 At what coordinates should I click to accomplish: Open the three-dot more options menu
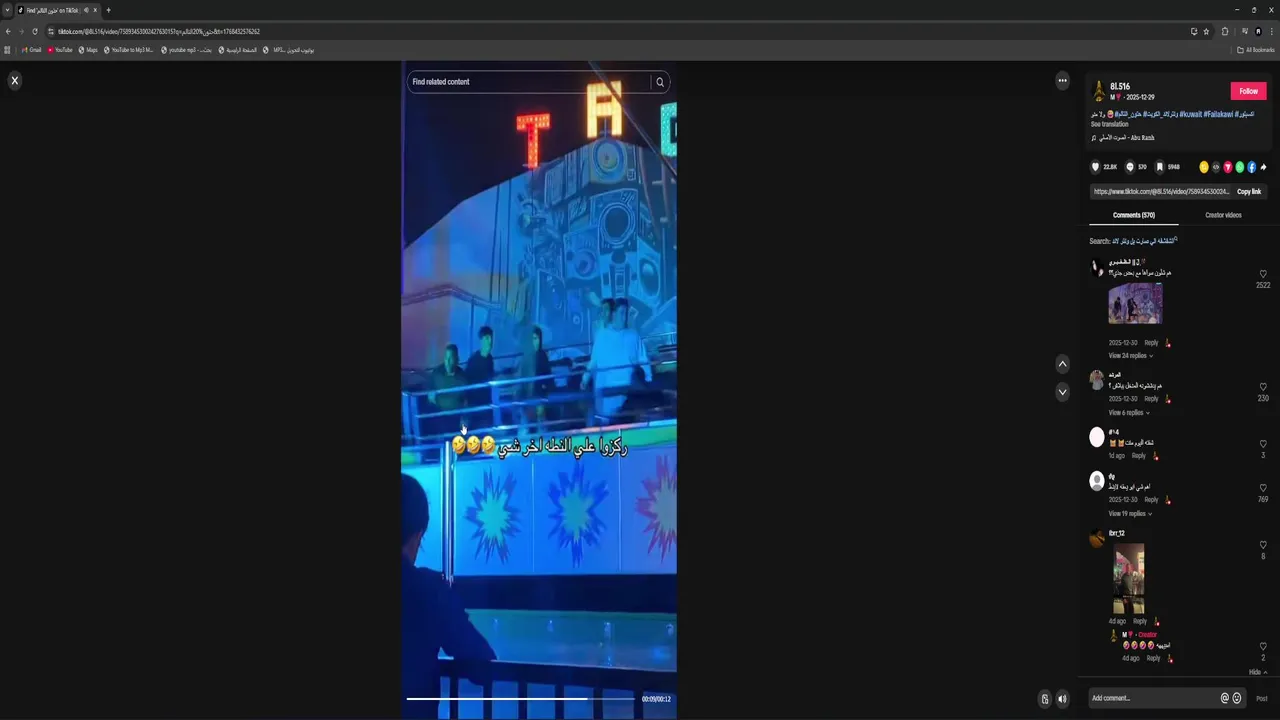click(1062, 80)
